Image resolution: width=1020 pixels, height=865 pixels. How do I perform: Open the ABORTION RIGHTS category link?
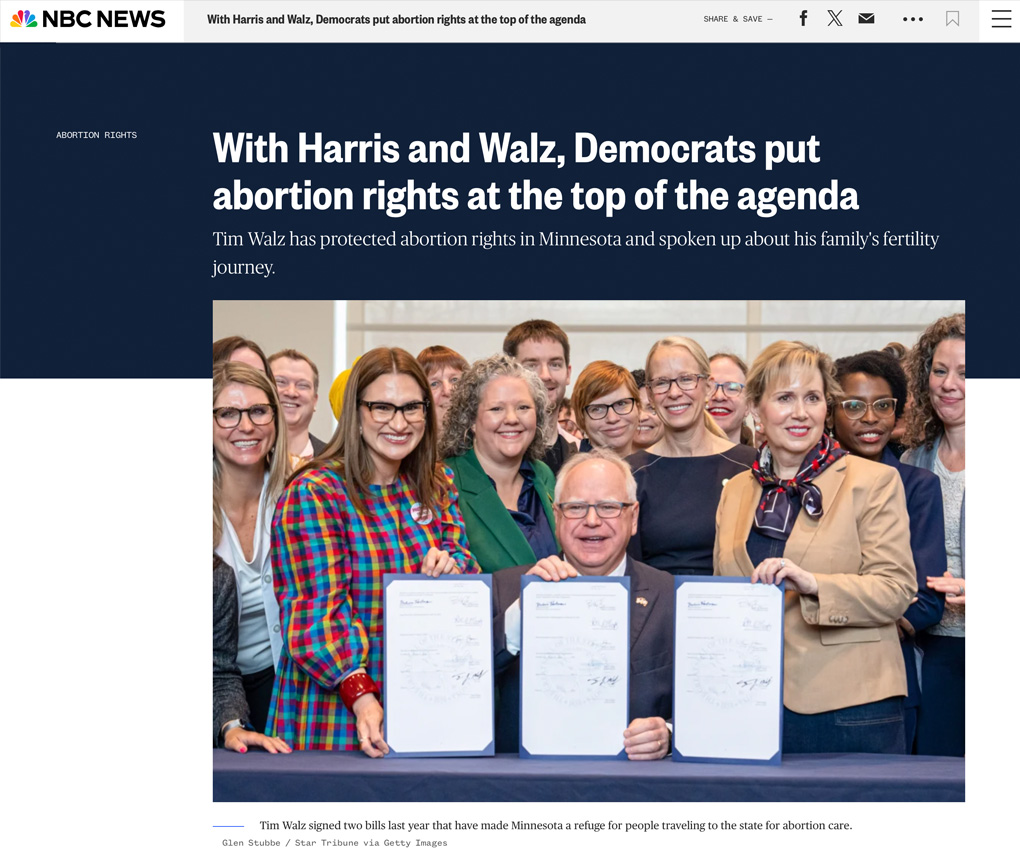(96, 135)
